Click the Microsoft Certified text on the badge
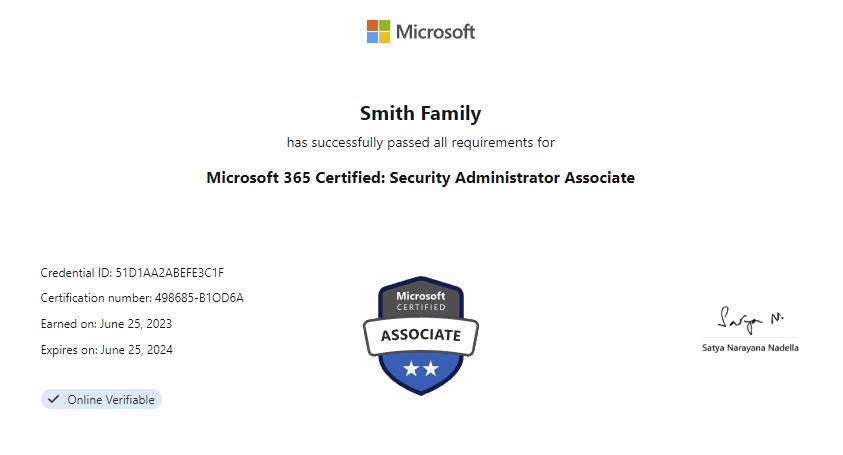The image size is (843, 455). (421, 301)
